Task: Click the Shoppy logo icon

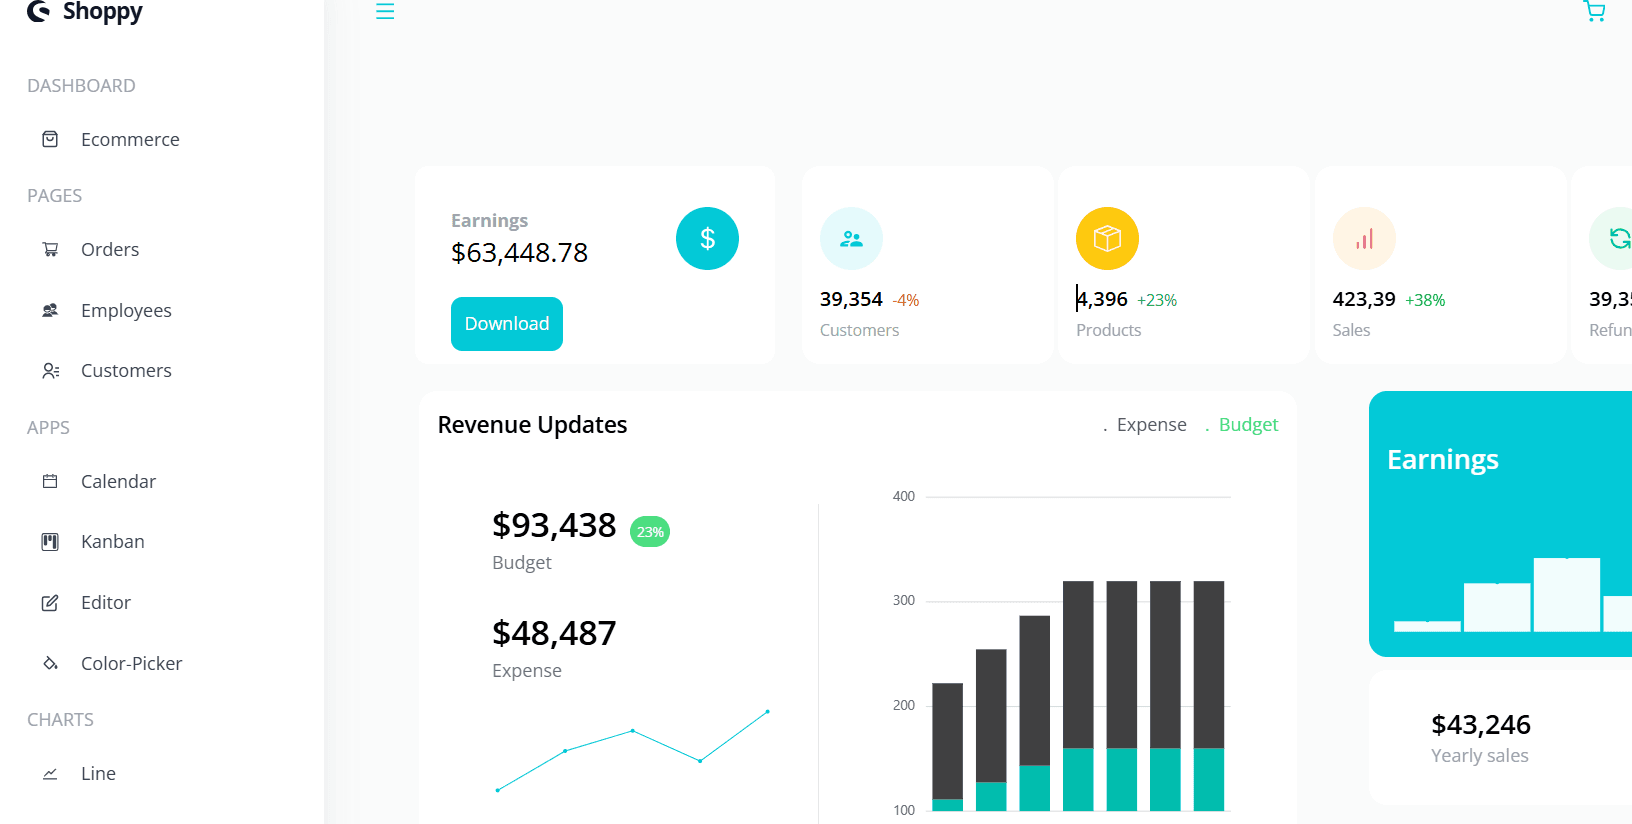Action: (x=38, y=11)
